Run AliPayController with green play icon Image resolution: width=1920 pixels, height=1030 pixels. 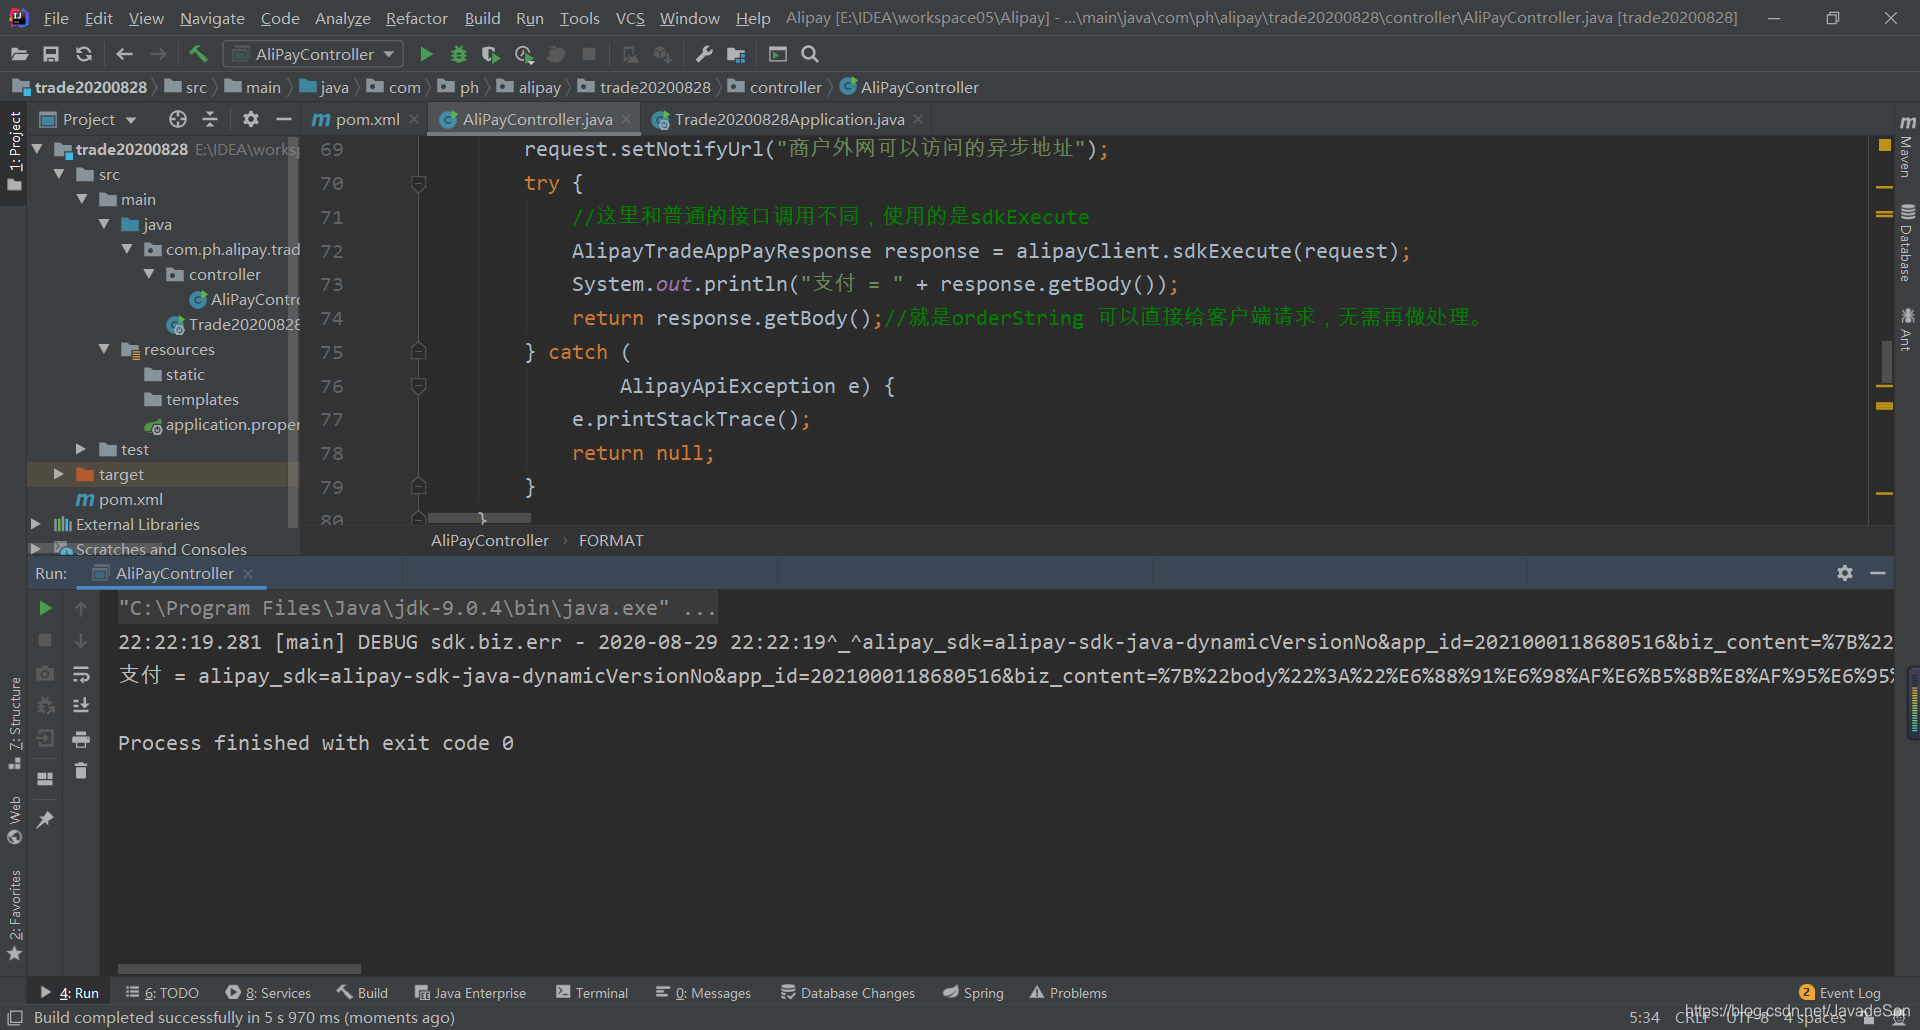[x=426, y=54]
